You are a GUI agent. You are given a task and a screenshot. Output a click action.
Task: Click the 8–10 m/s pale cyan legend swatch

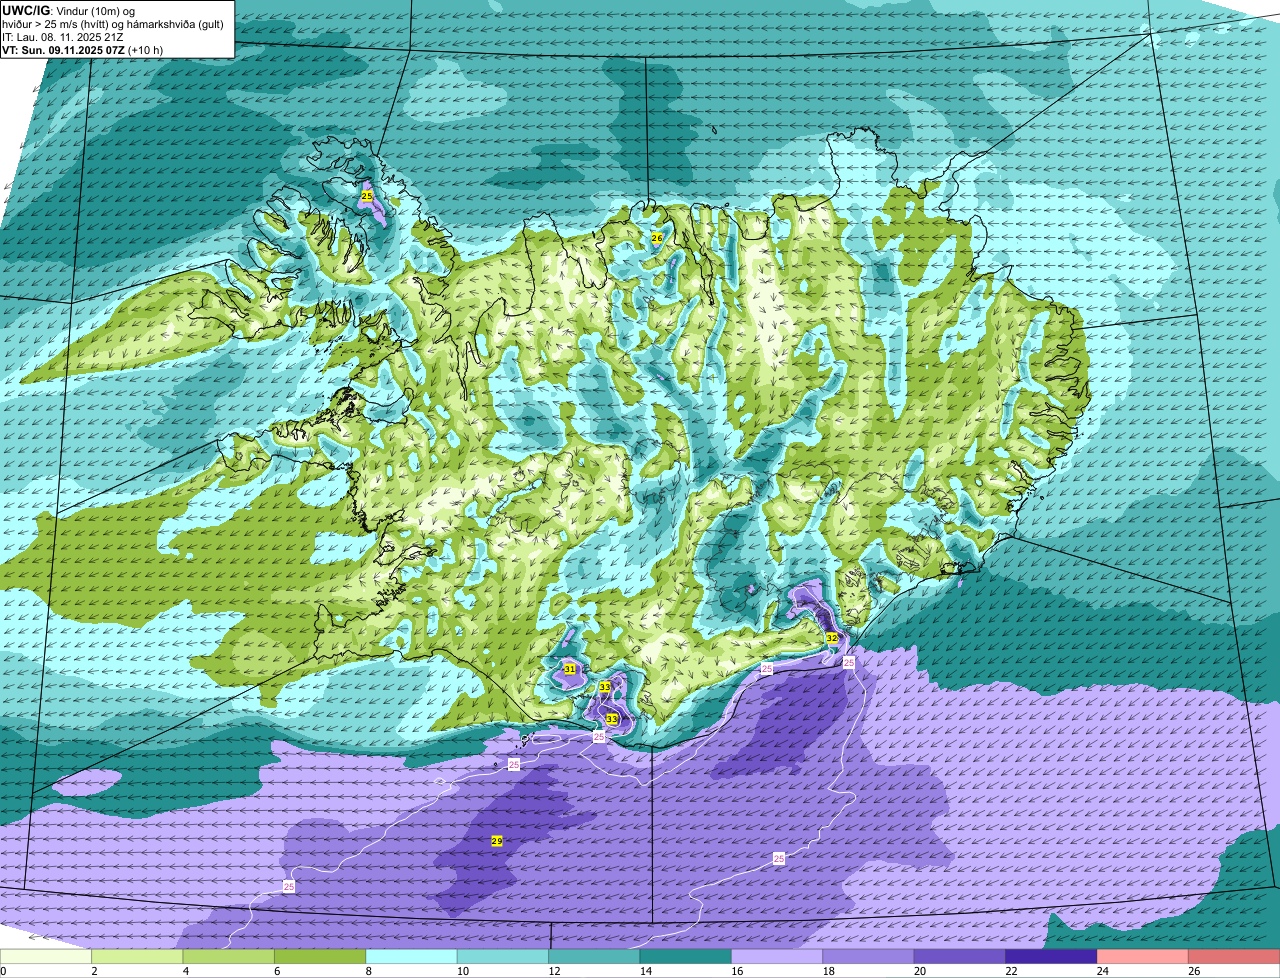412,956
